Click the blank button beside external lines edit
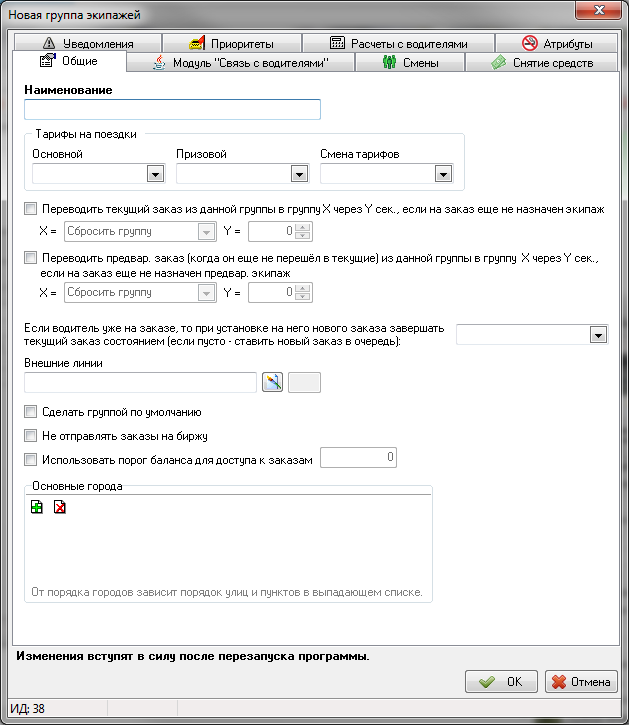629x725 pixels. (x=304, y=382)
